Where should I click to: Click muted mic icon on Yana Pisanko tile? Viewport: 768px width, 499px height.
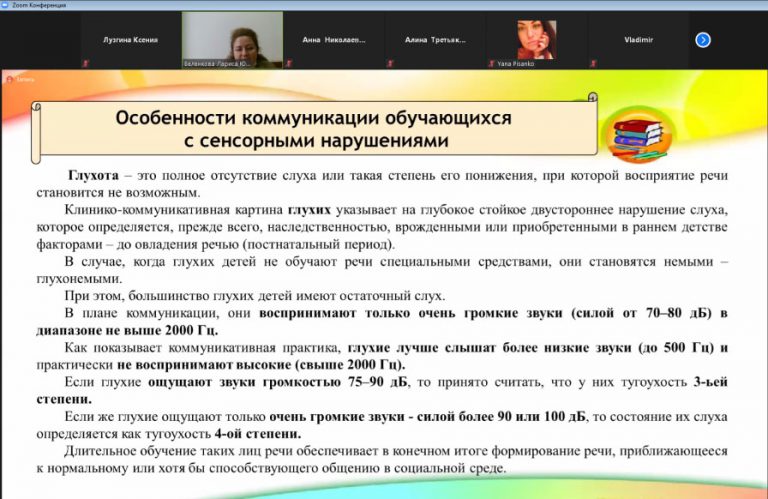(490, 63)
